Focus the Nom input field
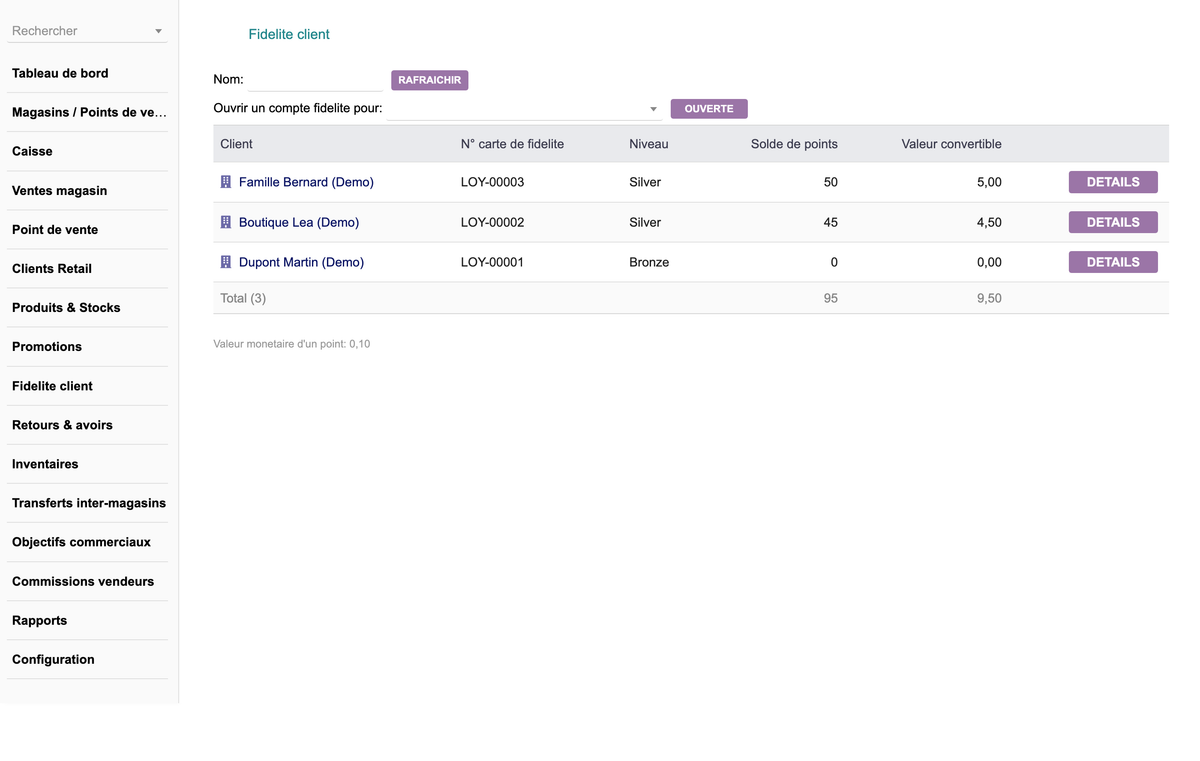This screenshot has width=1200, height=761. 315,80
